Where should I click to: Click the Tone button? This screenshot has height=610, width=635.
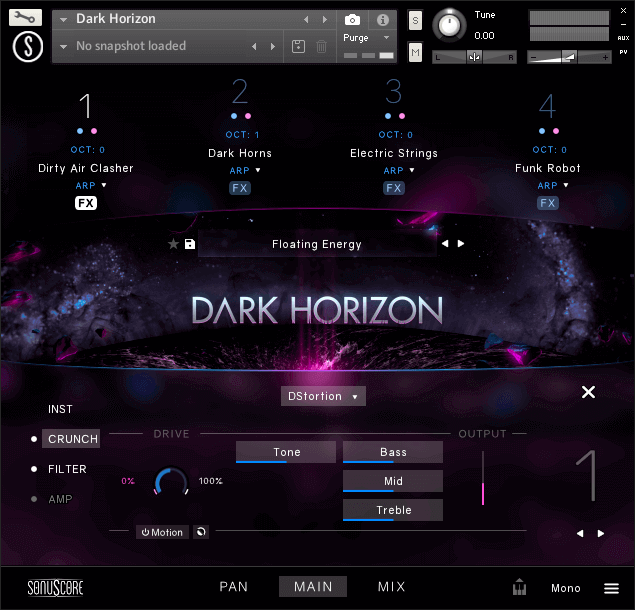[x=286, y=452]
